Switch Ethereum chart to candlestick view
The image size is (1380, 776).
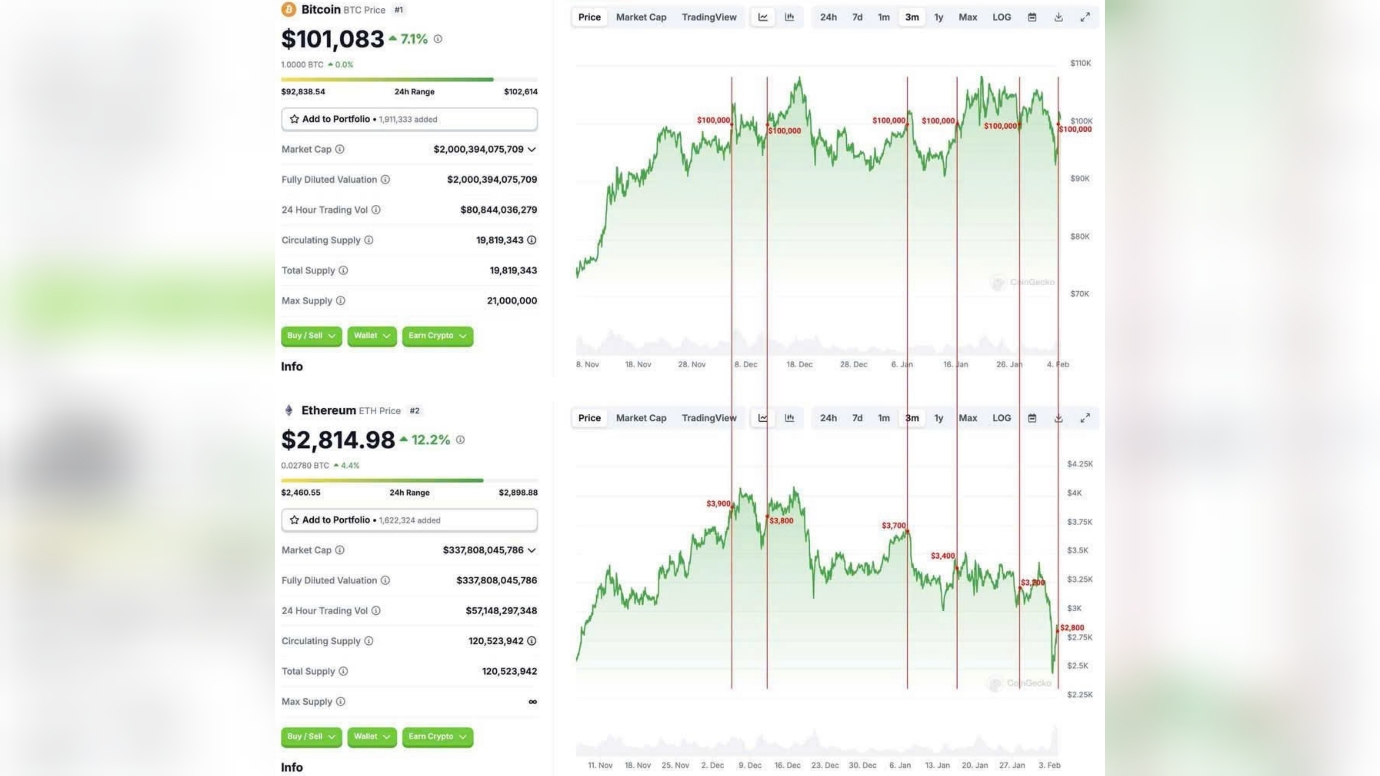789,418
